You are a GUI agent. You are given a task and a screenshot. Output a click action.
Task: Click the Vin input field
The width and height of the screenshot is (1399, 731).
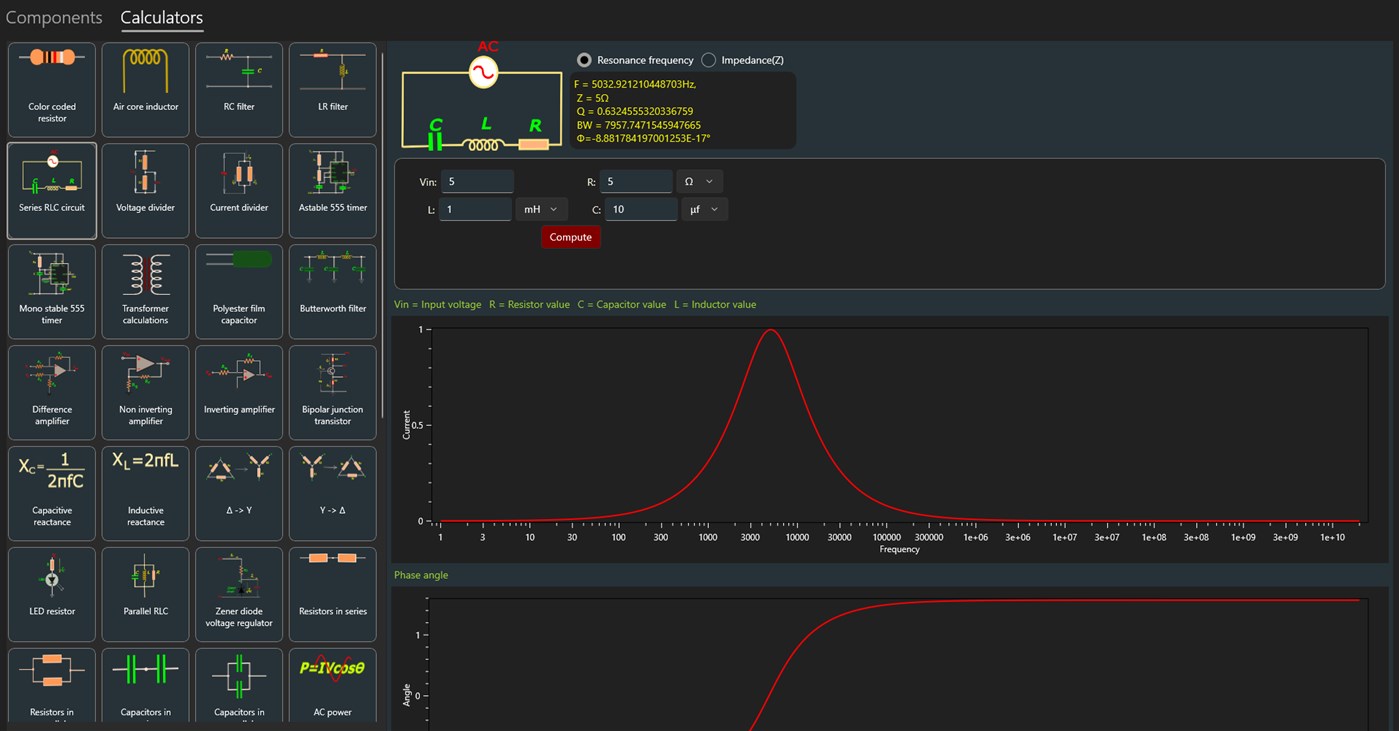coord(477,181)
